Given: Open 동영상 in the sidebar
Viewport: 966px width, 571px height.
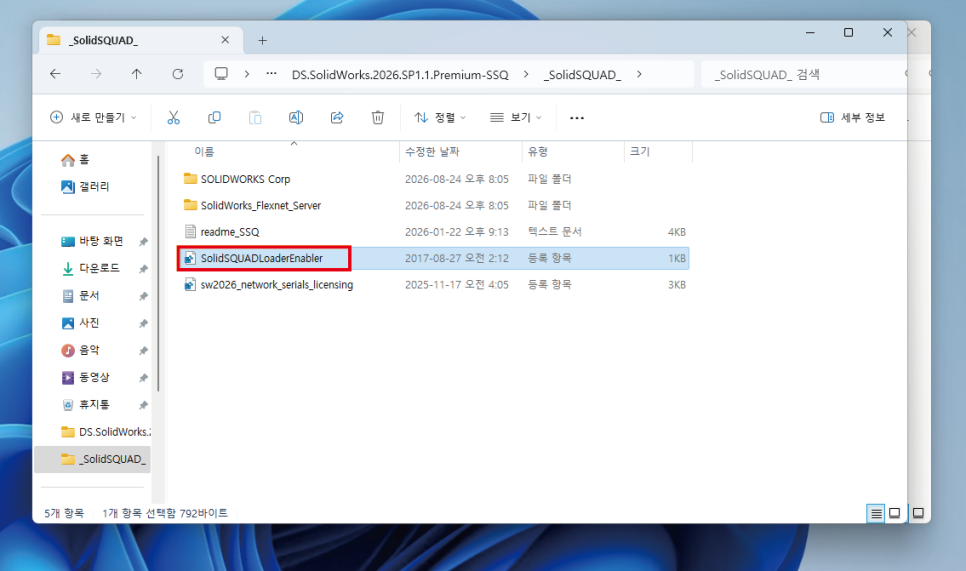Looking at the screenshot, I should point(85,377).
